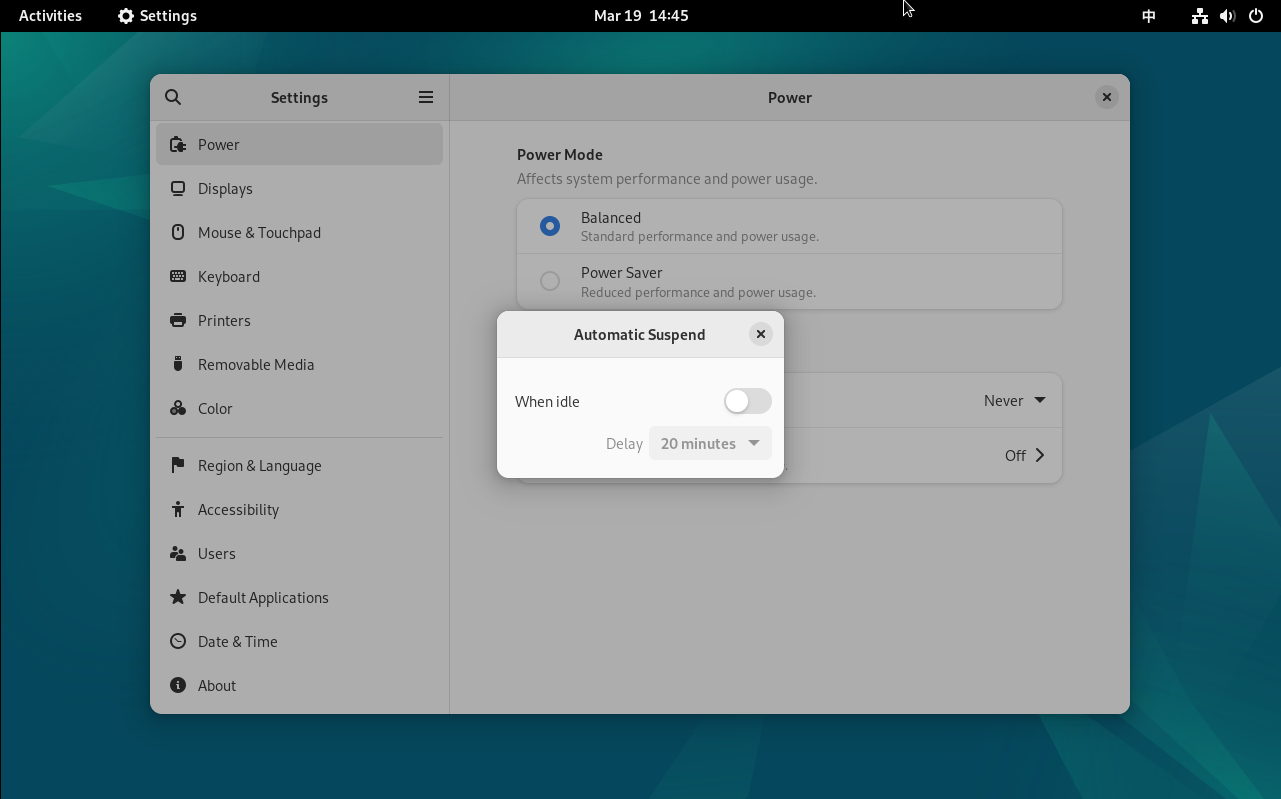
Task: Click the Accessibility icon in sidebar
Action: coord(178,510)
